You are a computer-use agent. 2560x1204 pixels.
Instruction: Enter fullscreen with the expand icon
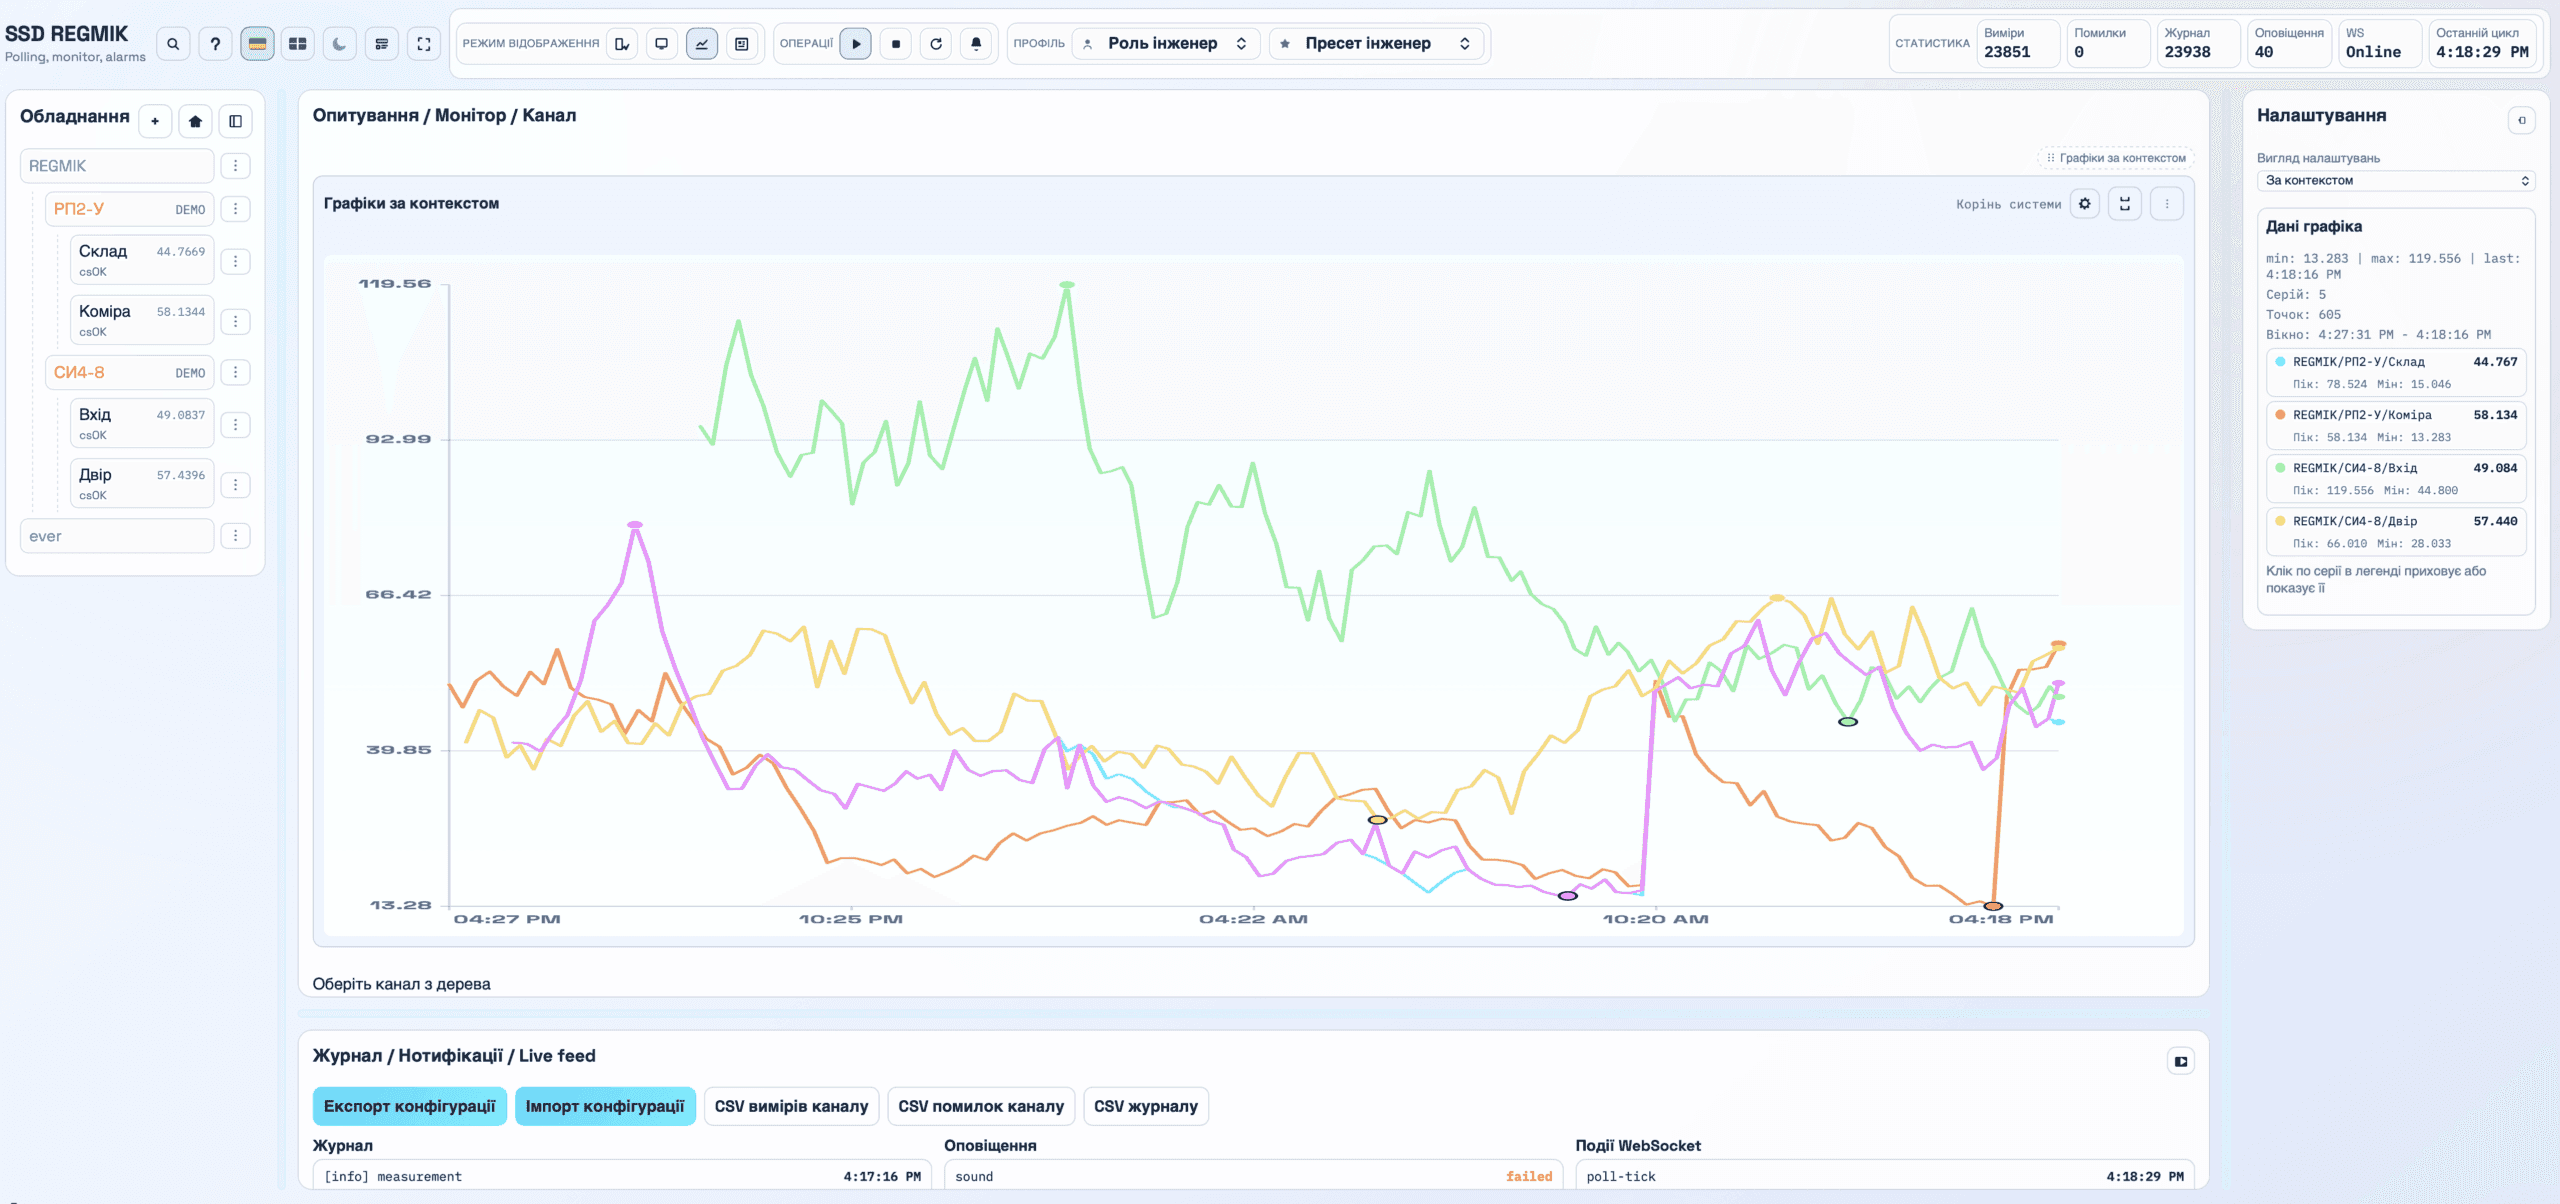coord(424,44)
